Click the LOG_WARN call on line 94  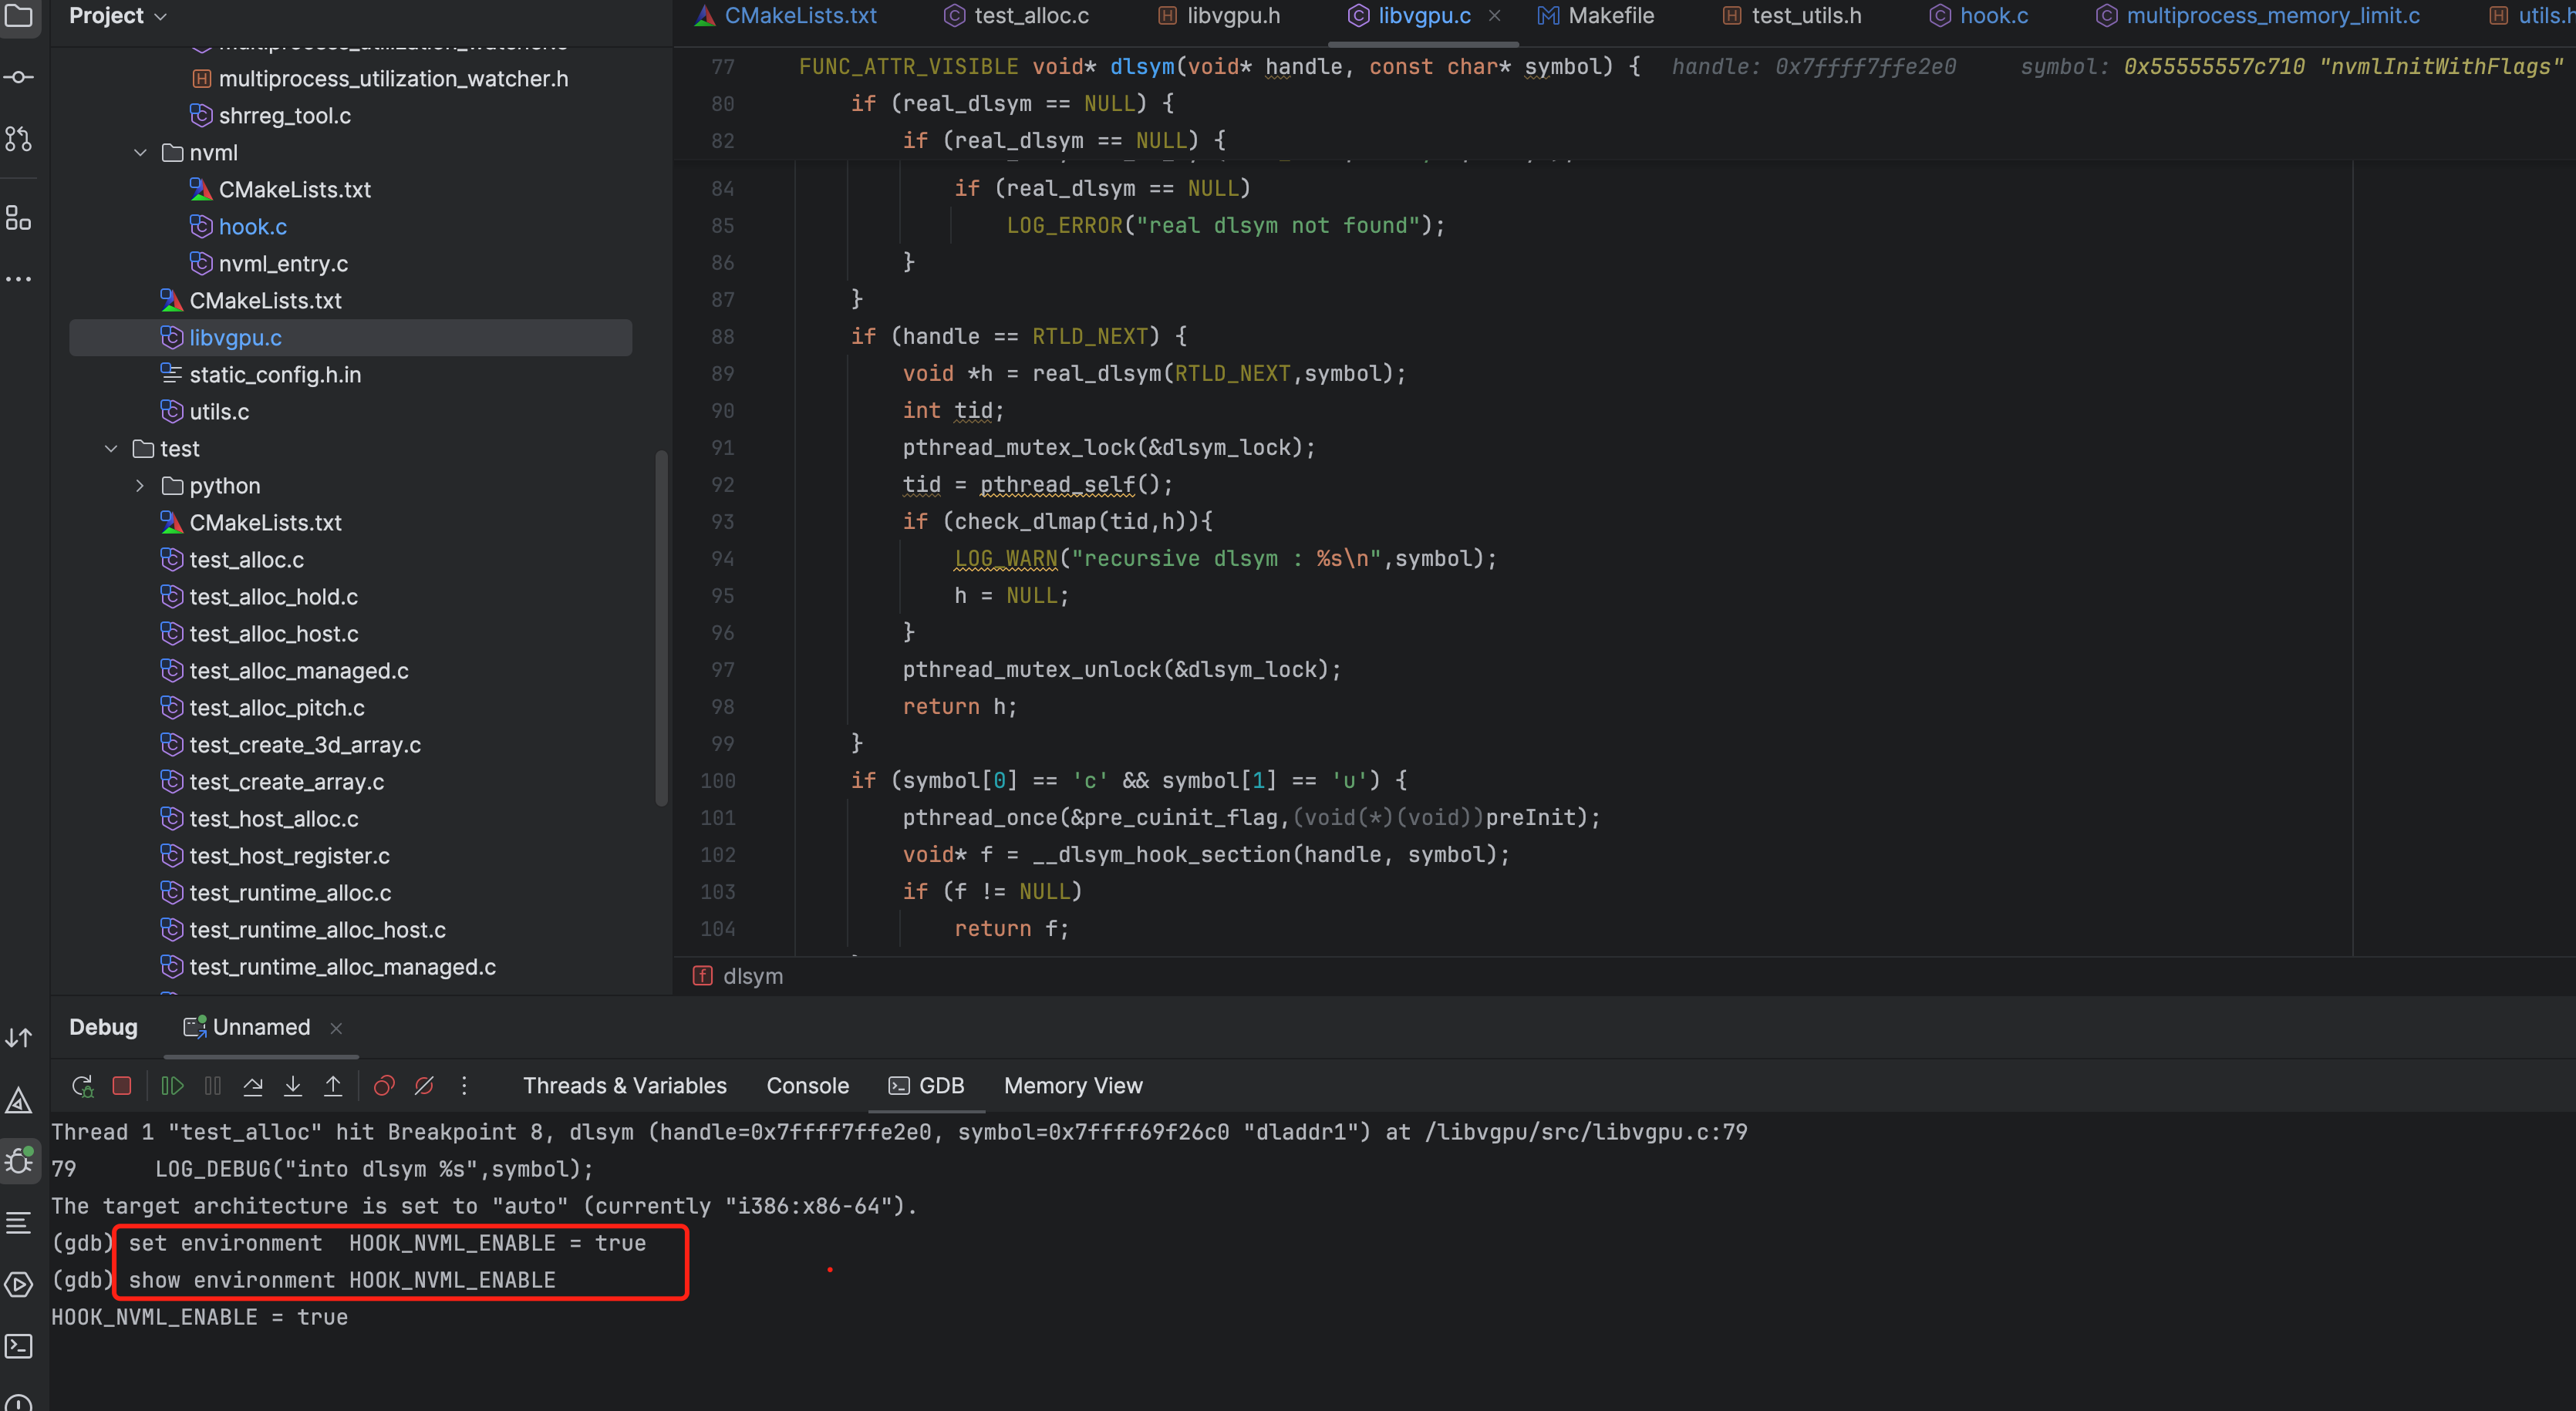[1006, 559]
